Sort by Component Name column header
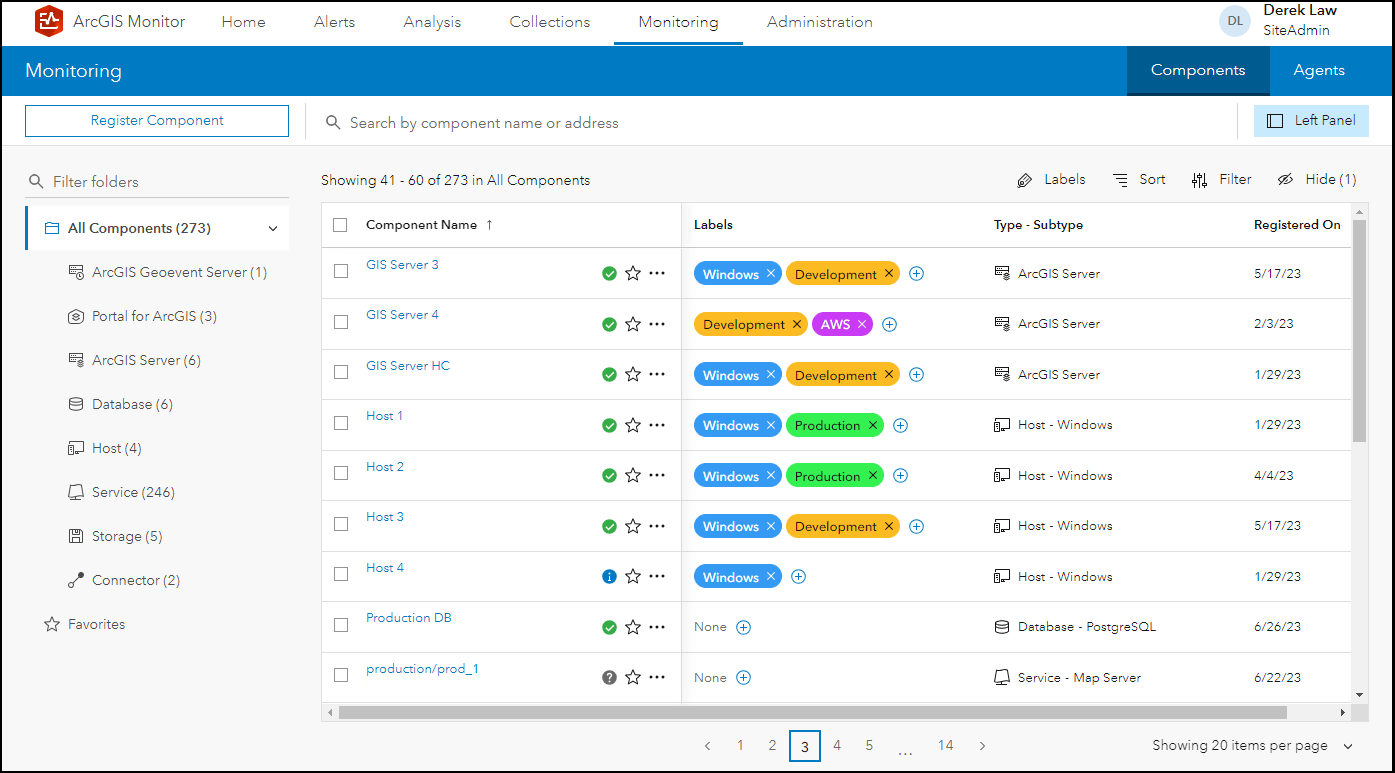1395x773 pixels. (429, 225)
